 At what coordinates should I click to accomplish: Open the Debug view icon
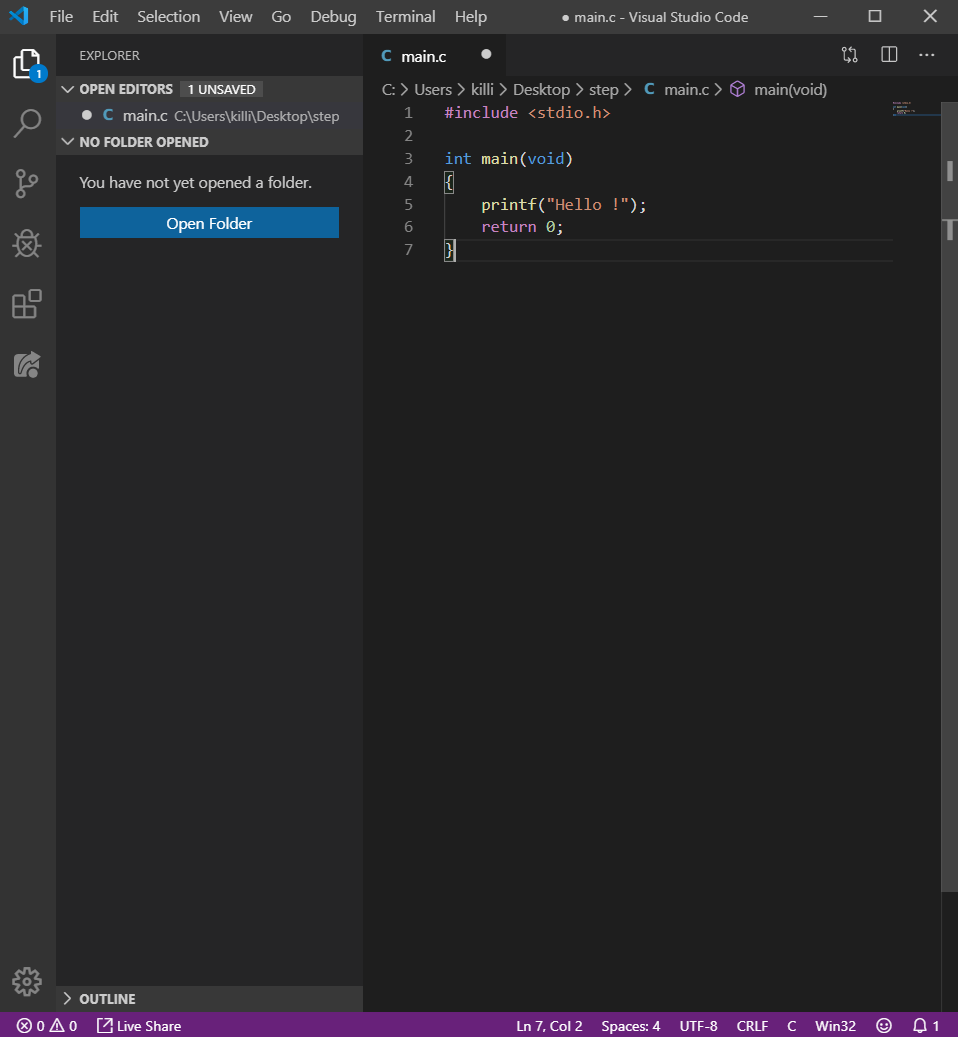click(x=27, y=244)
